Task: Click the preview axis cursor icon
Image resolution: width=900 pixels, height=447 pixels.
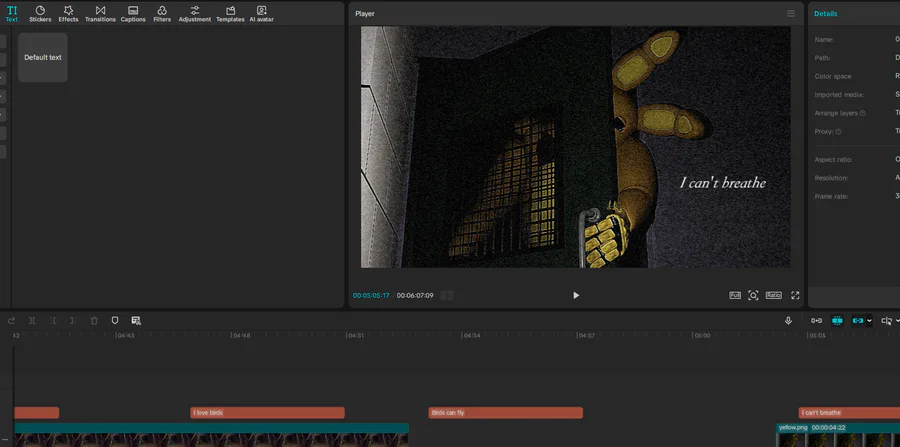Action: pos(887,321)
